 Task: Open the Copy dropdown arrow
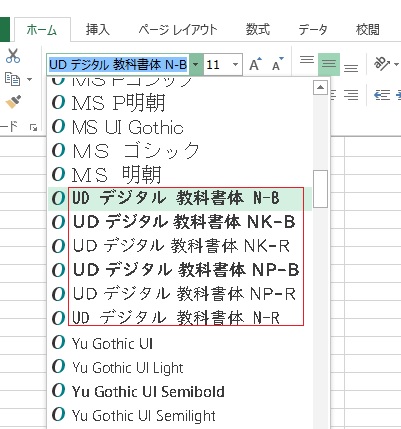tap(29, 79)
